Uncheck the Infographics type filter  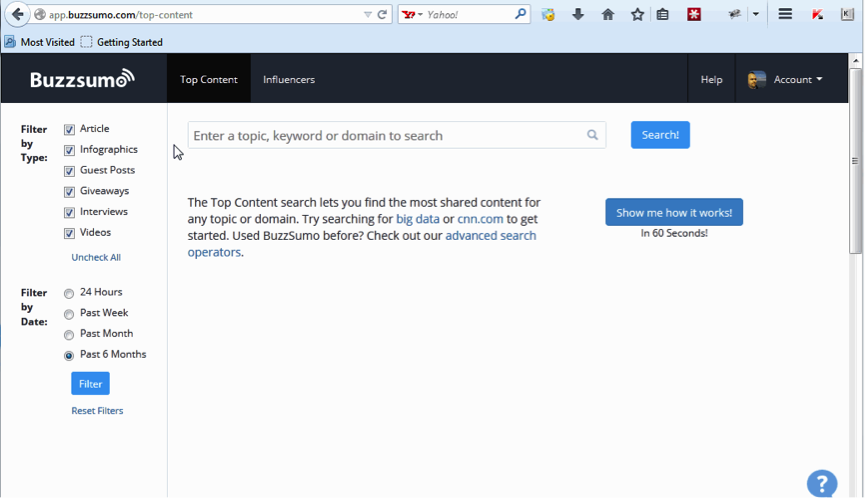click(69, 150)
